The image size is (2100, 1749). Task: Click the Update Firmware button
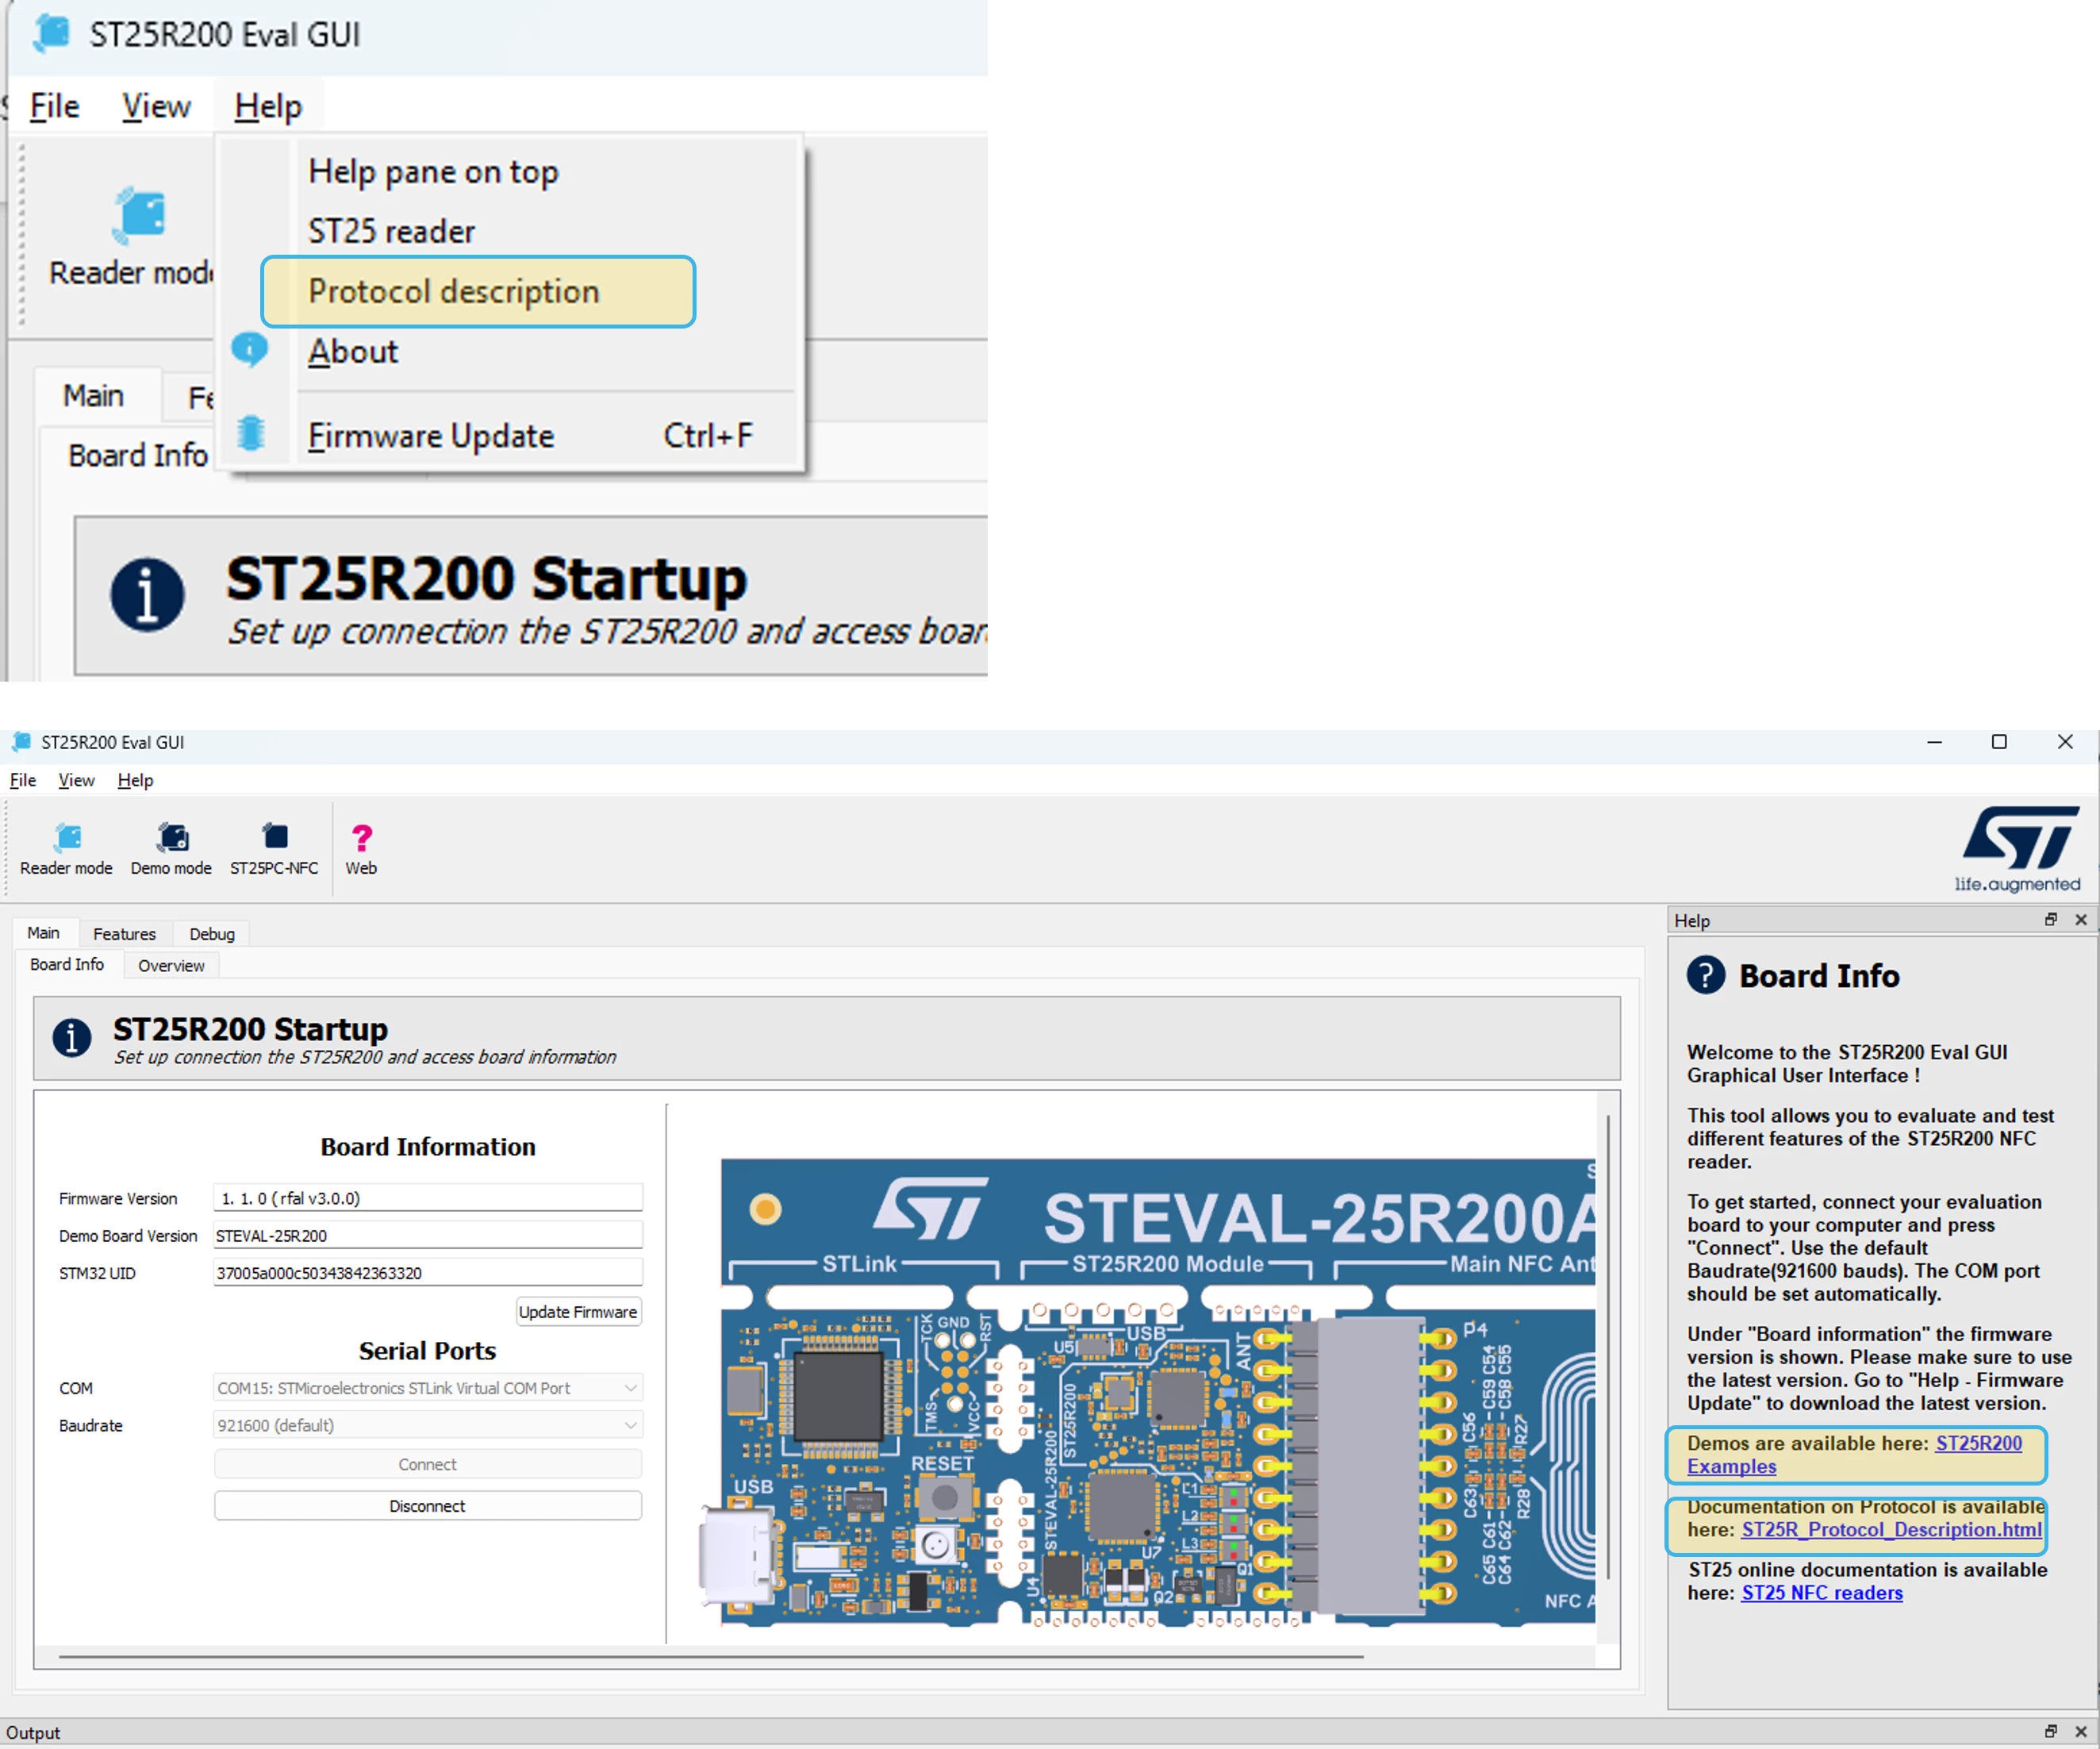pyautogui.click(x=578, y=1312)
